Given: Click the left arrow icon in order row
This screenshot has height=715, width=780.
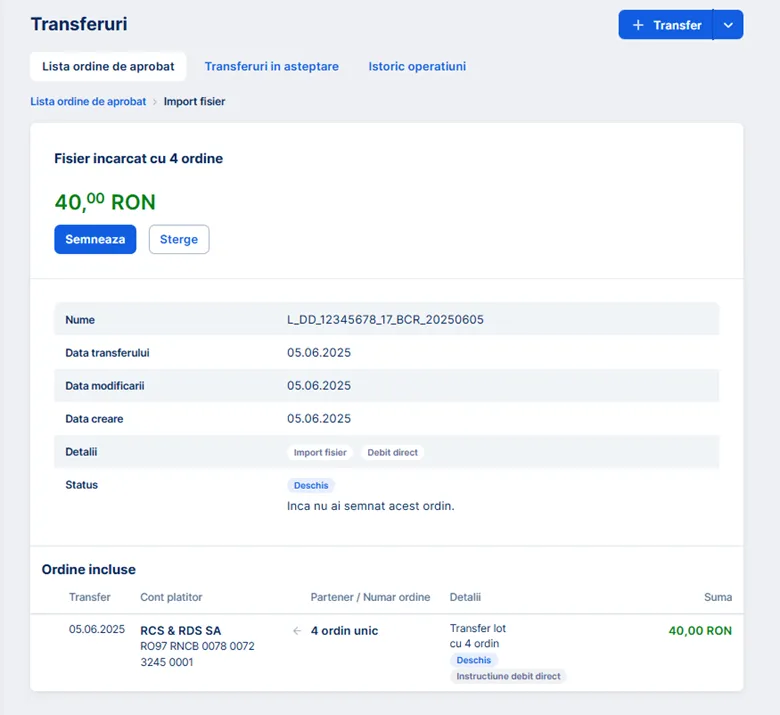Looking at the screenshot, I should pyautogui.click(x=296, y=631).
